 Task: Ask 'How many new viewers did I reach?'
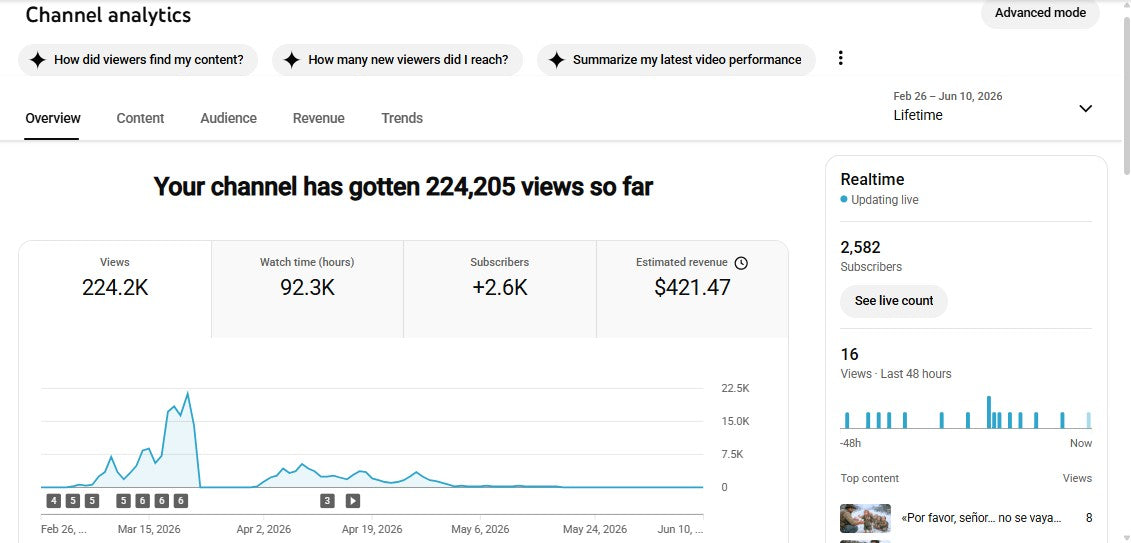(x=397, y=60)
